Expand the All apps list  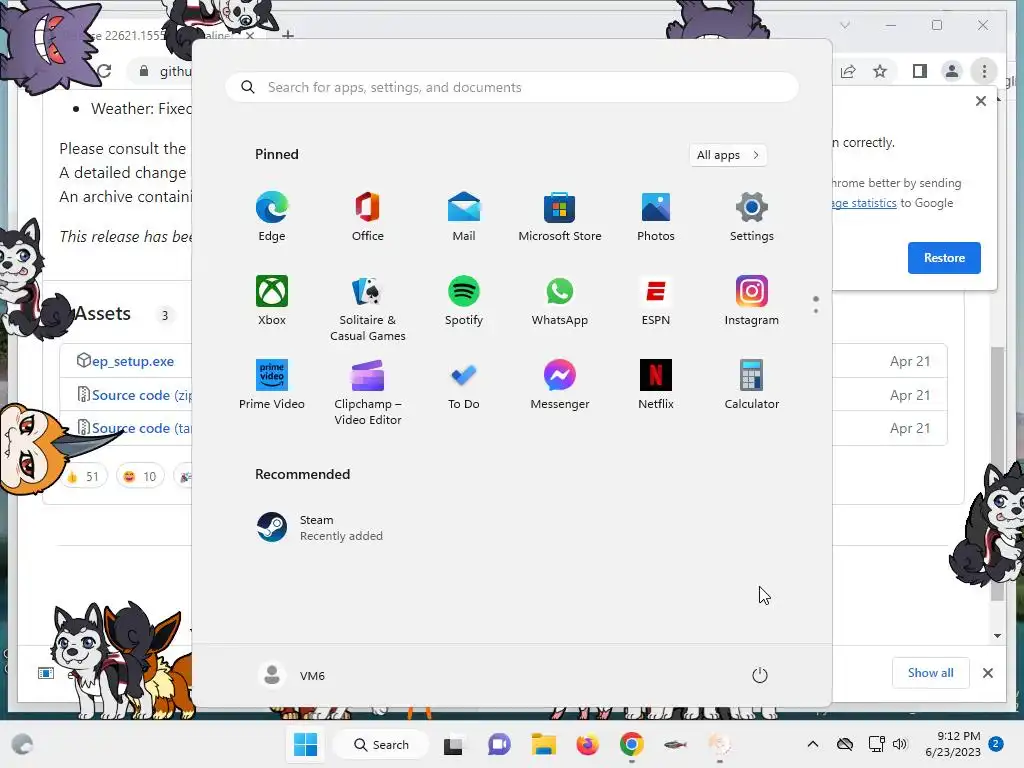pos(728,155)
